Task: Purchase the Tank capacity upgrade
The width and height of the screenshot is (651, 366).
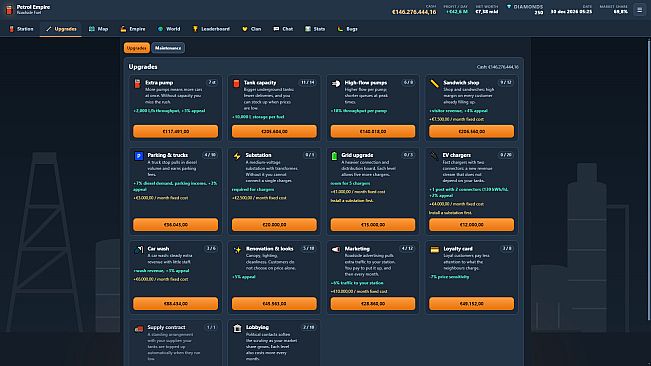Action: [x=274, y=131]
